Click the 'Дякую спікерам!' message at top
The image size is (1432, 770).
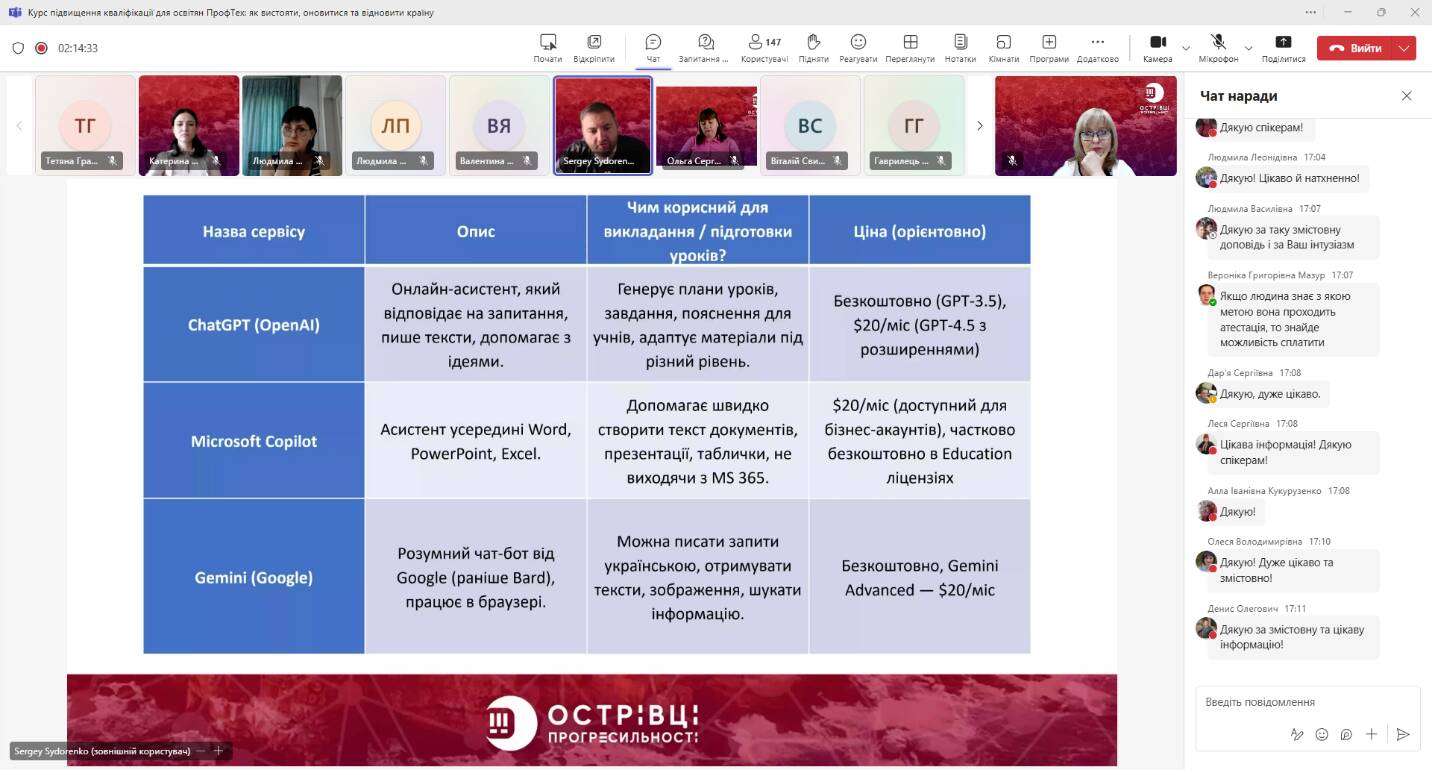pos(1261,127)
